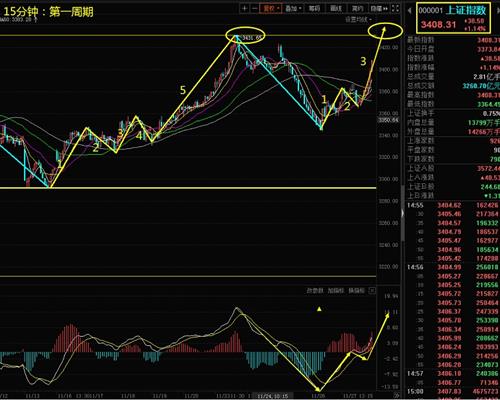Select tick row 15:00 3407.03
500x400 pixels.
coord(453,391)
